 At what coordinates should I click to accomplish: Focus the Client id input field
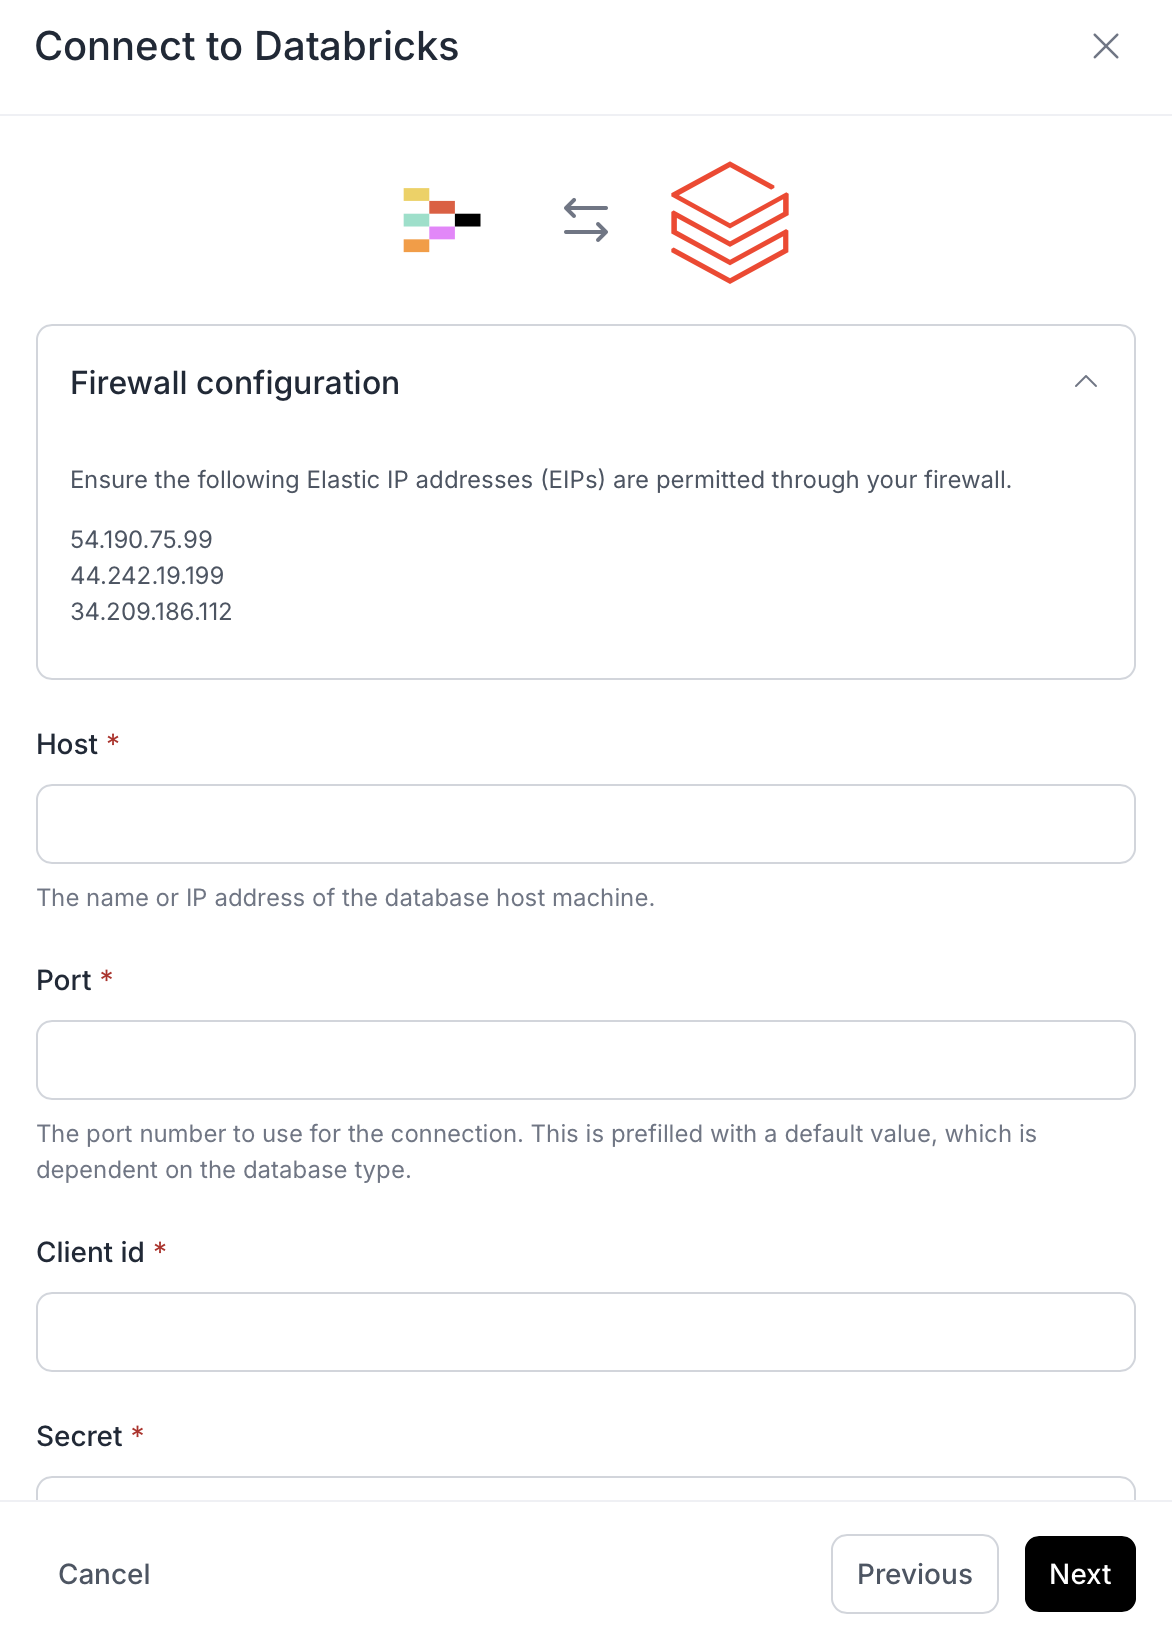coord(586,1332)
